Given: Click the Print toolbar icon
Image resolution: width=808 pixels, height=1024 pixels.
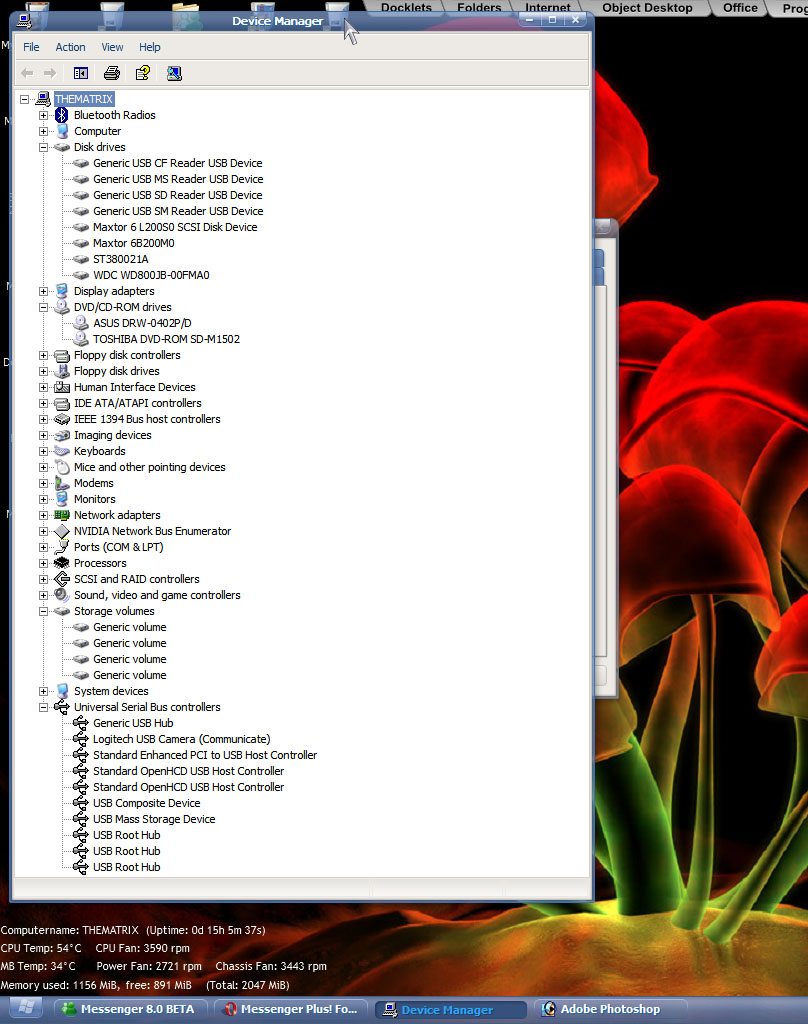Looking at the screenshot, I should click(x=112, y=73).
